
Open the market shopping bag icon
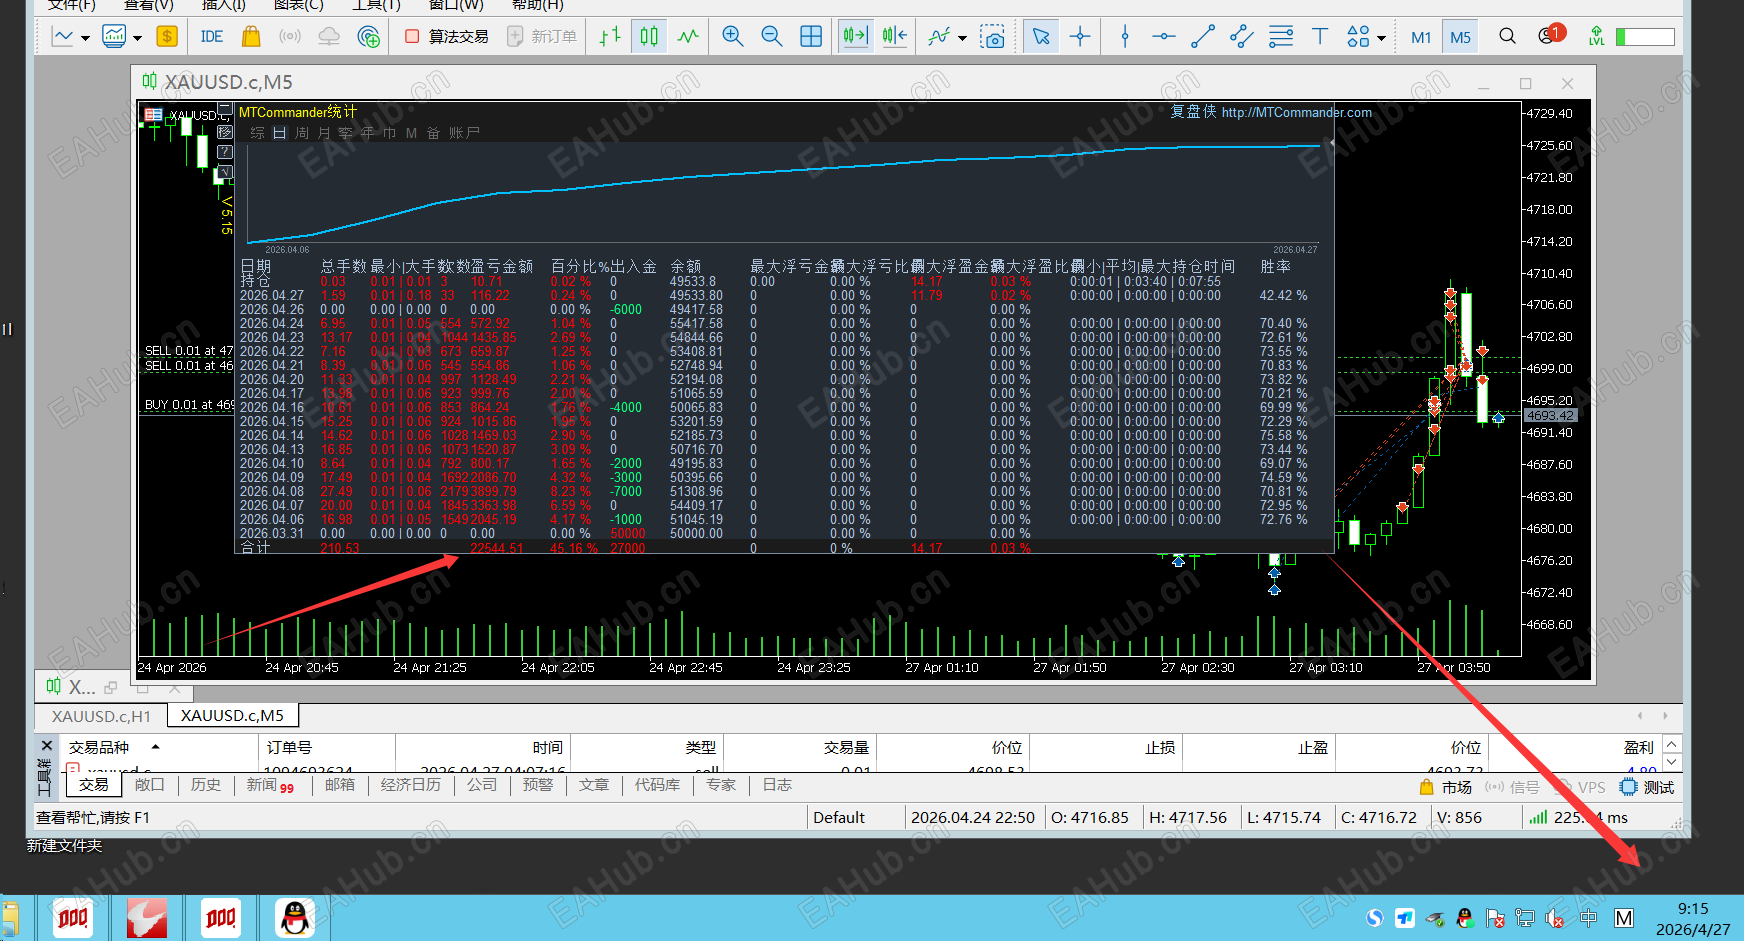(251, 37)
